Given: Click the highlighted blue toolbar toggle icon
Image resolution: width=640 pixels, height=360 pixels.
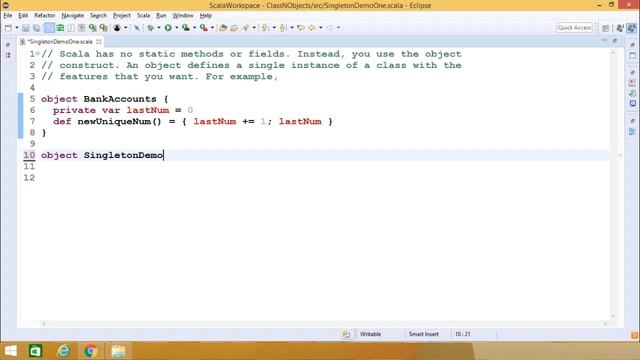Looking at the screenshot, I should click(49, 28).
